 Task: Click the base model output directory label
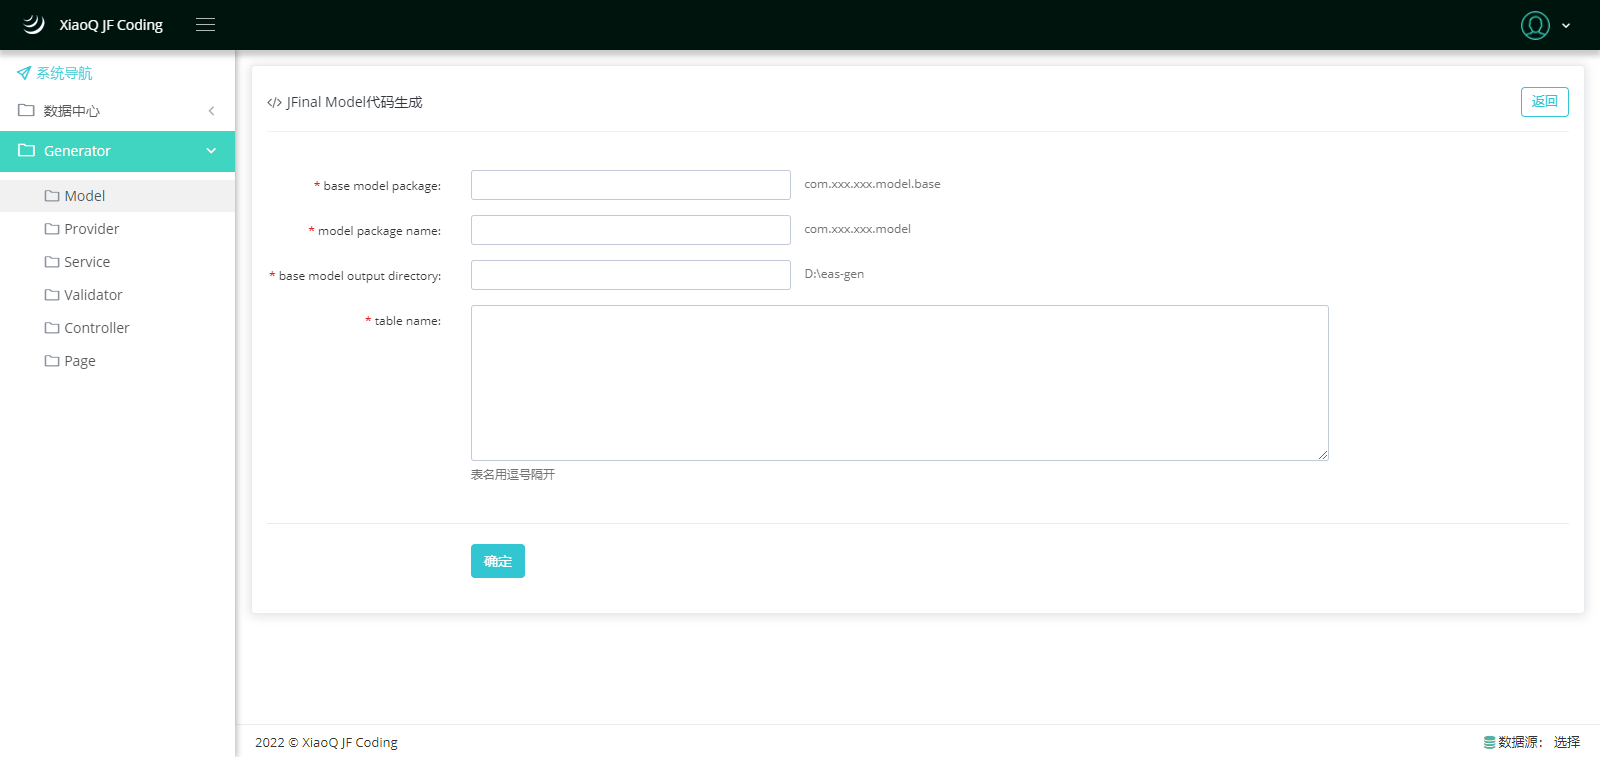click(x=360, y=276)
